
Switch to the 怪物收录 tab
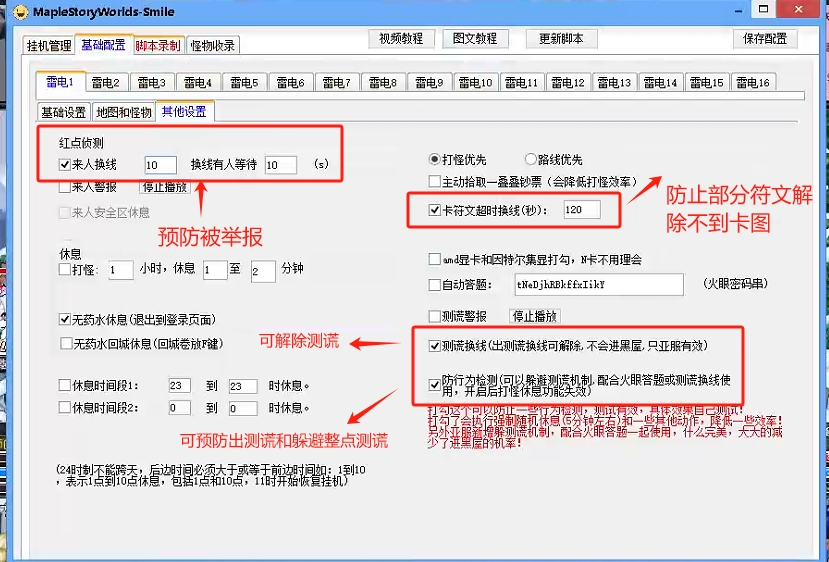213,46
